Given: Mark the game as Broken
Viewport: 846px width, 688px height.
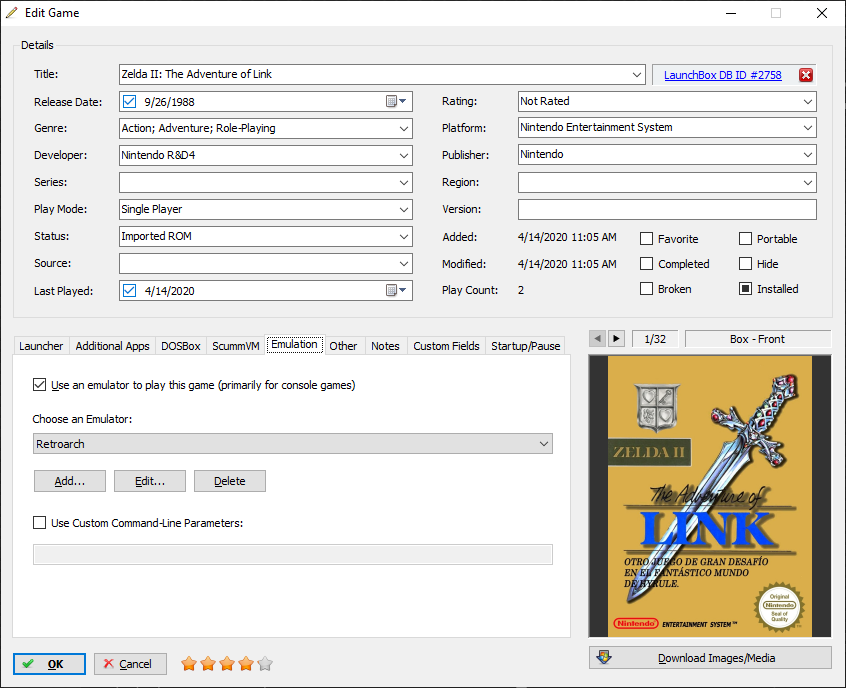Looking at the screenshot, I should pos(646,289).
